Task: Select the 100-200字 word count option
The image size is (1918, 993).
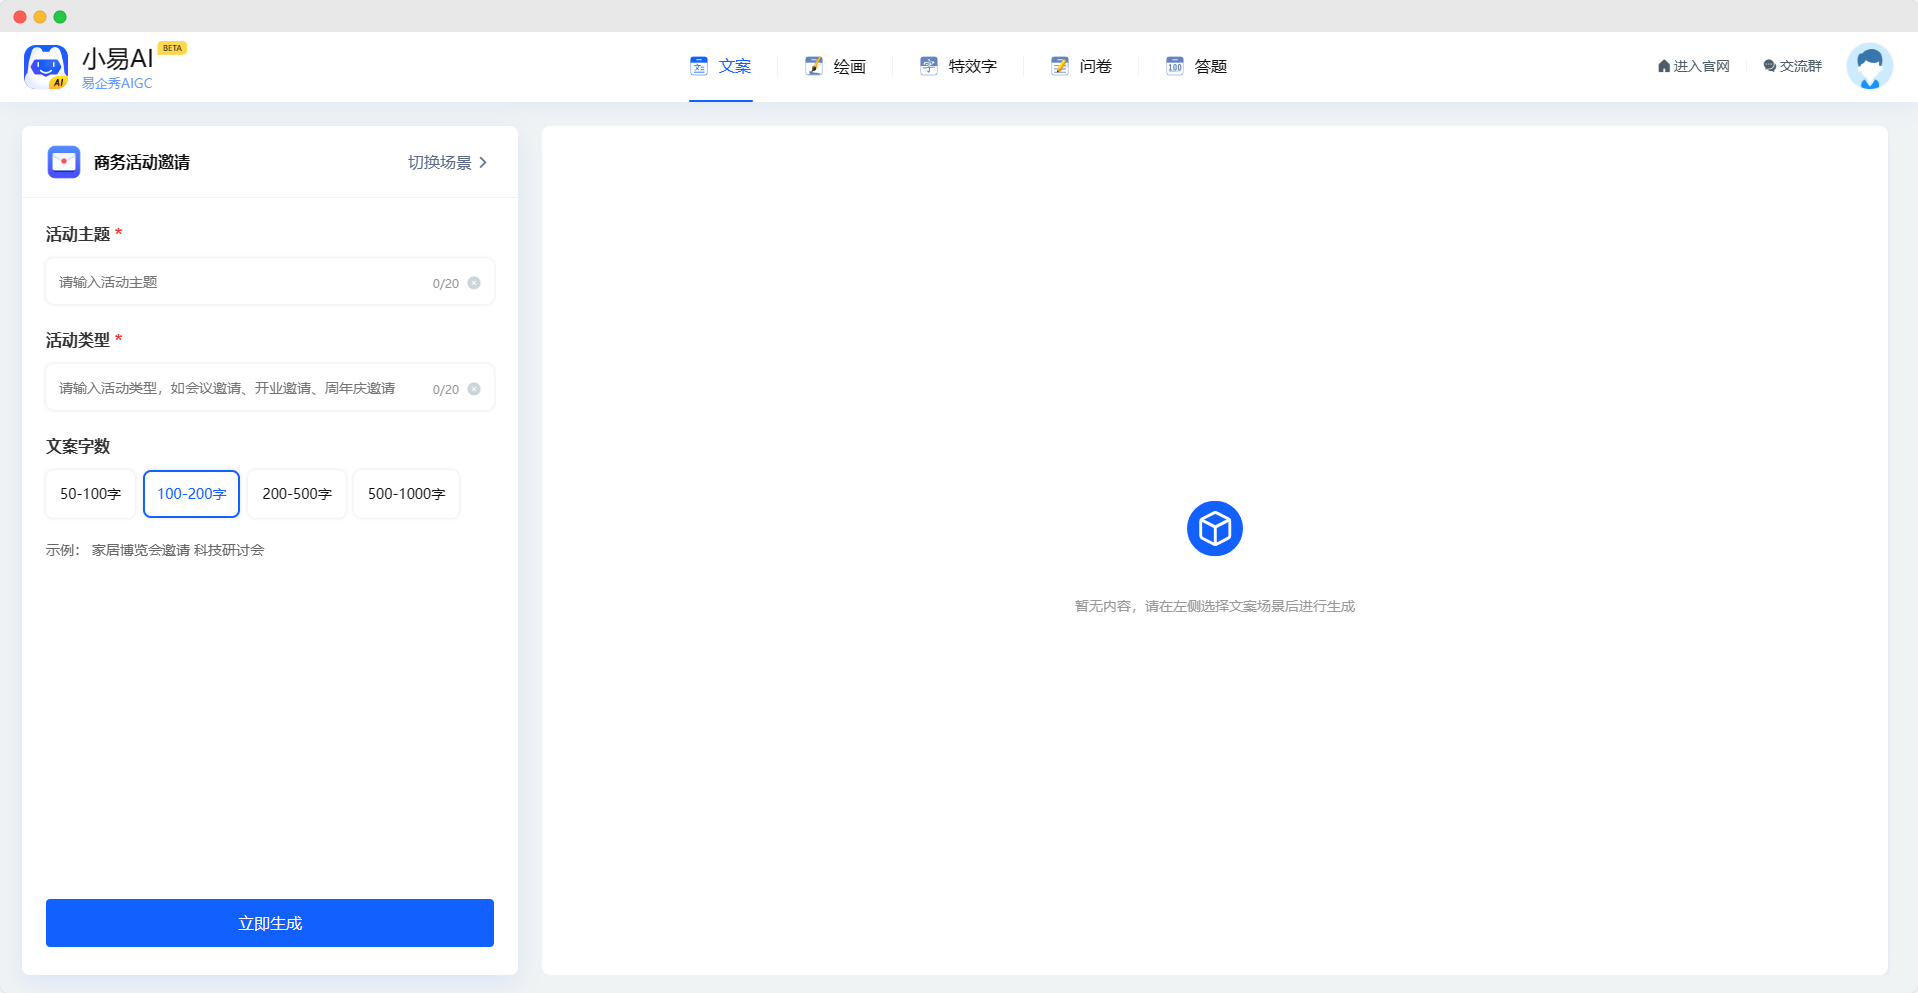Action: click(191, 494)
